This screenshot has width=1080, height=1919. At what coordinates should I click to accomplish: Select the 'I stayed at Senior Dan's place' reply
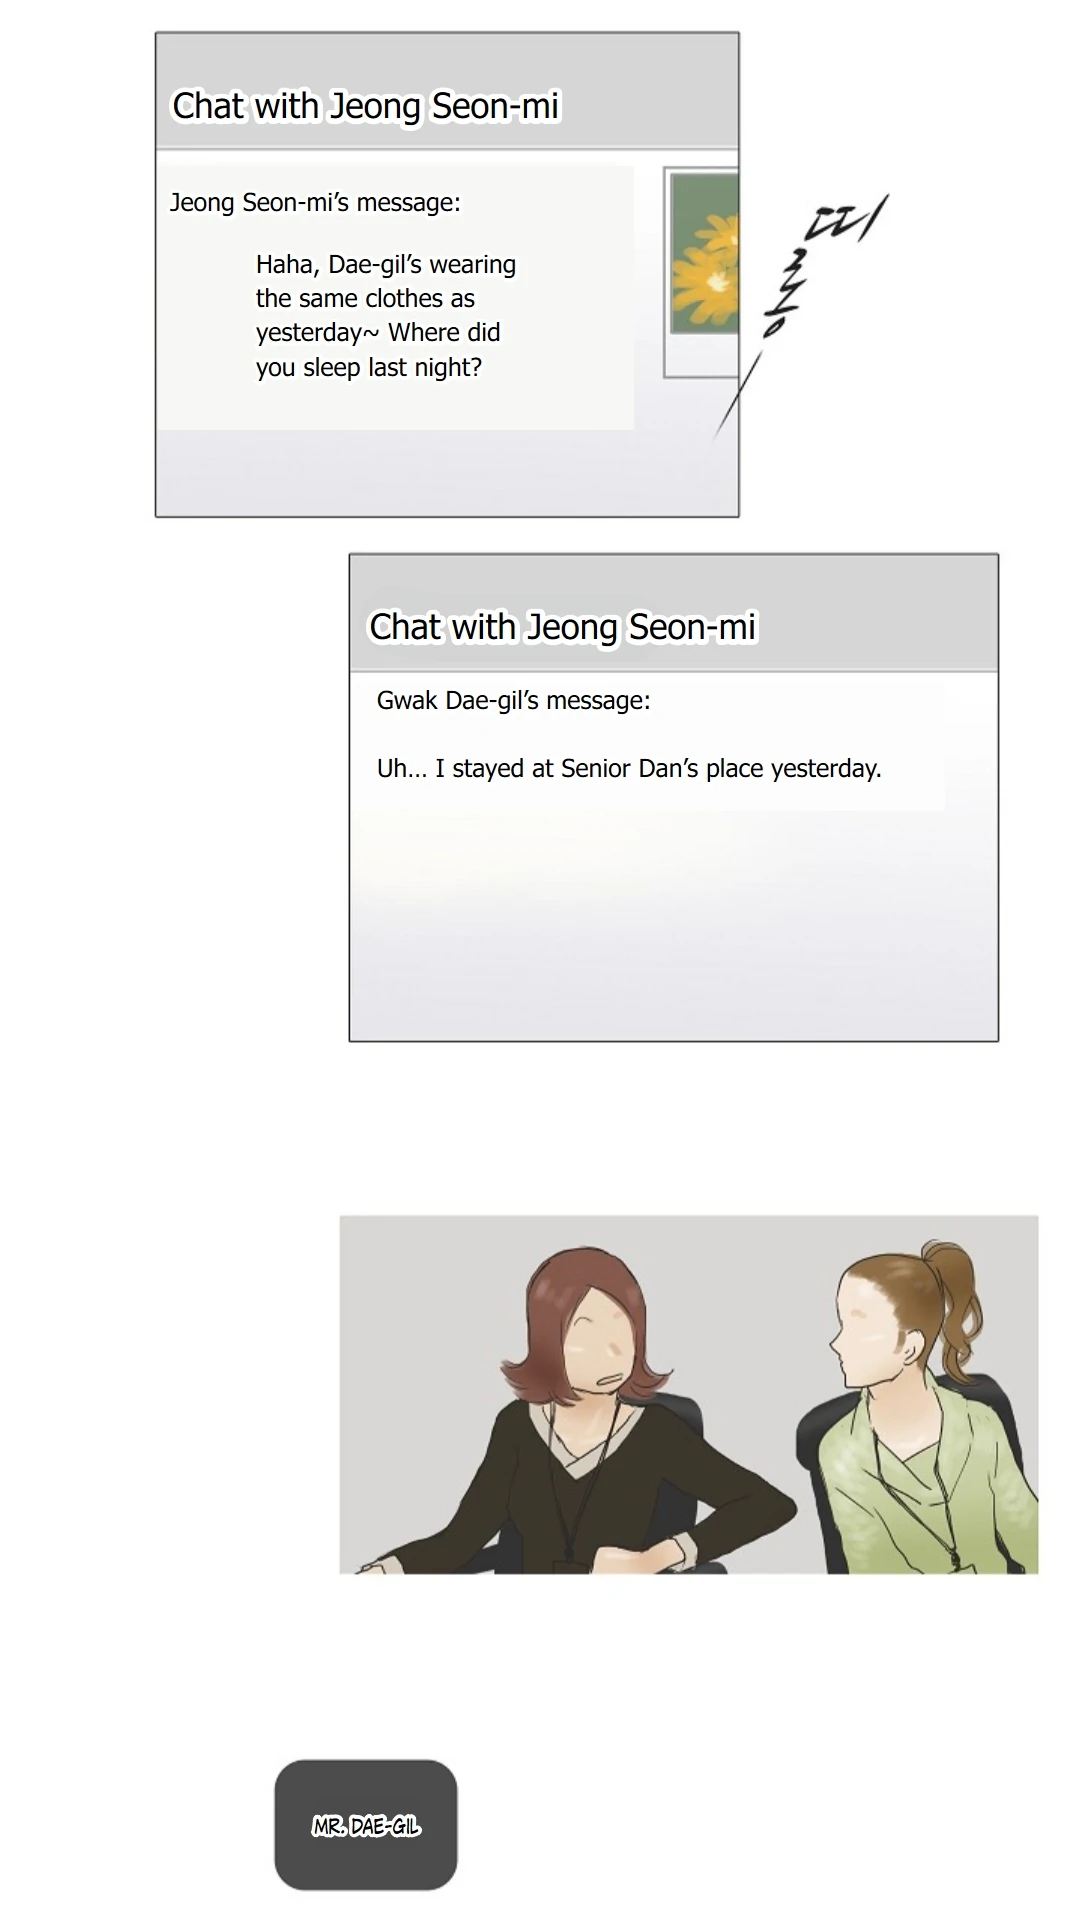pos(629,768)
